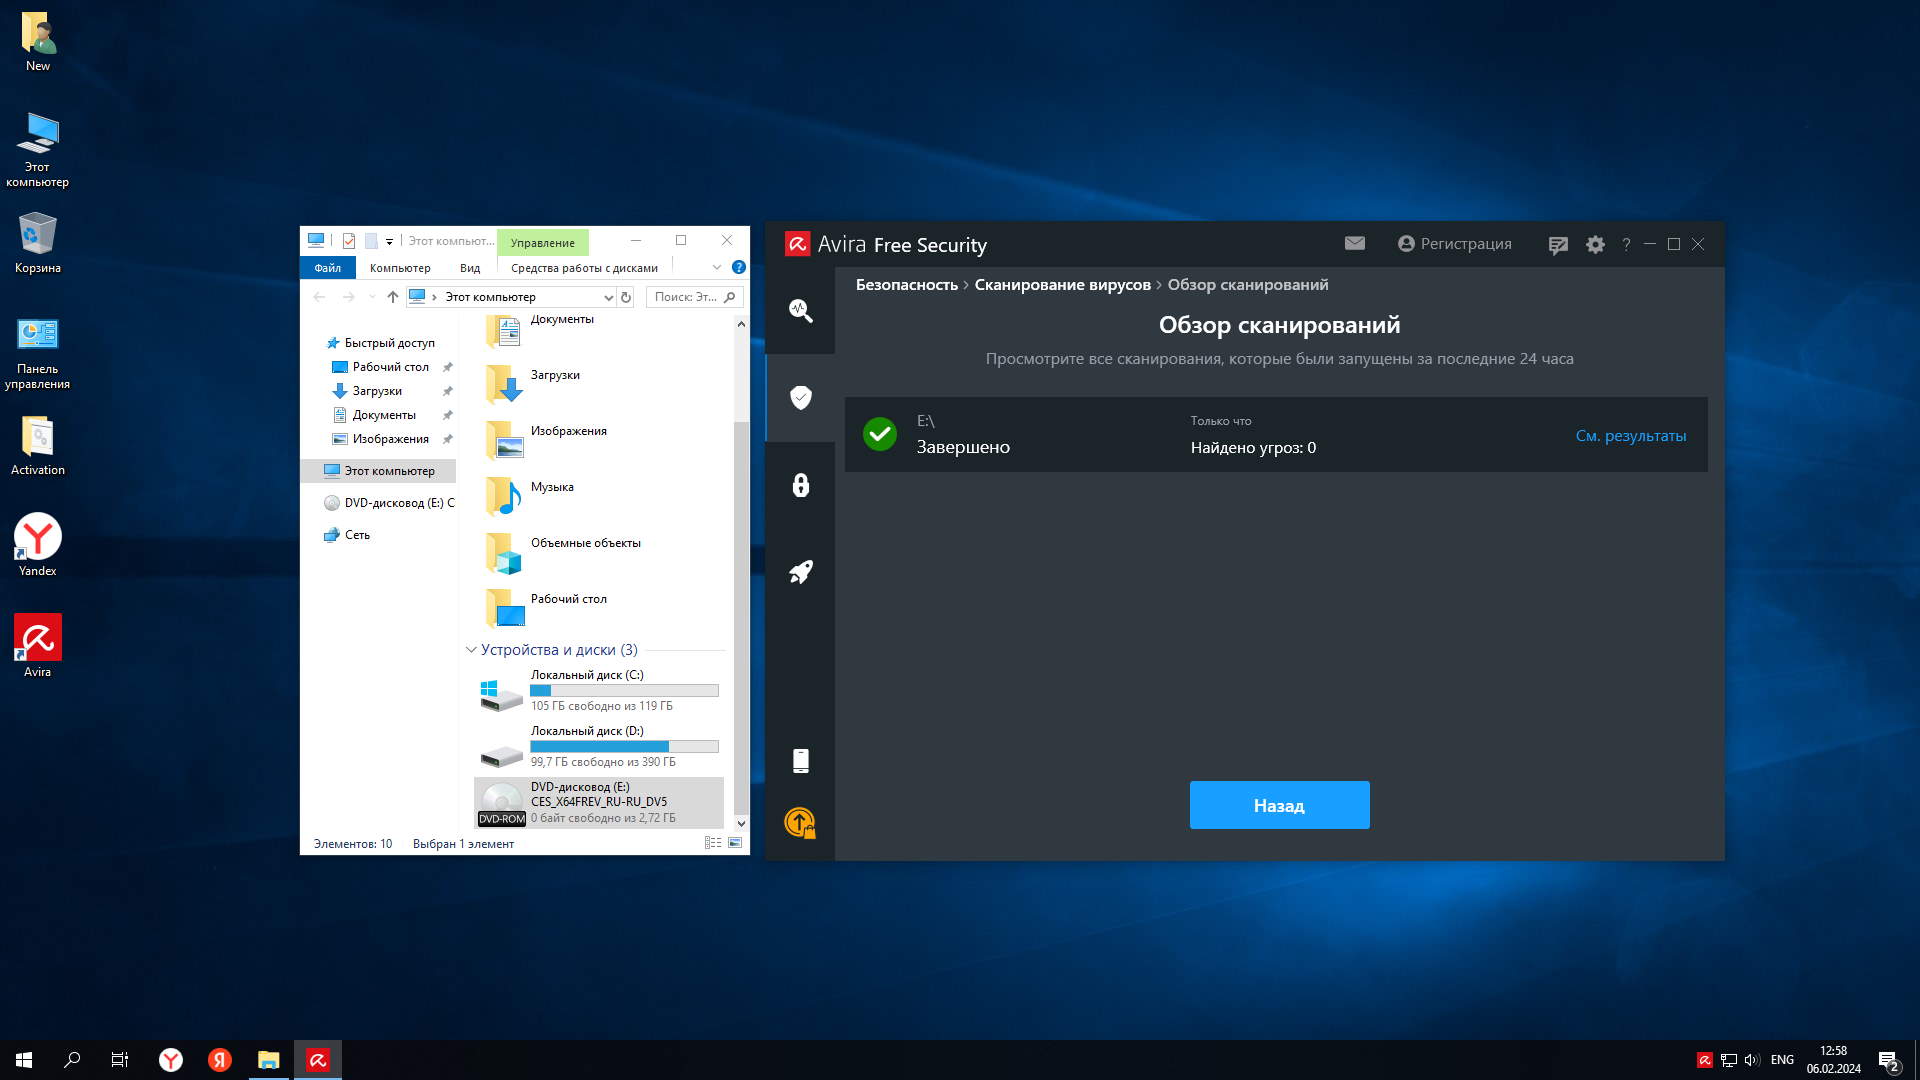This screenshot has width=1920, height=1080.
Task: Switch to details view in Explorer status bar
Action: (713, 843)
